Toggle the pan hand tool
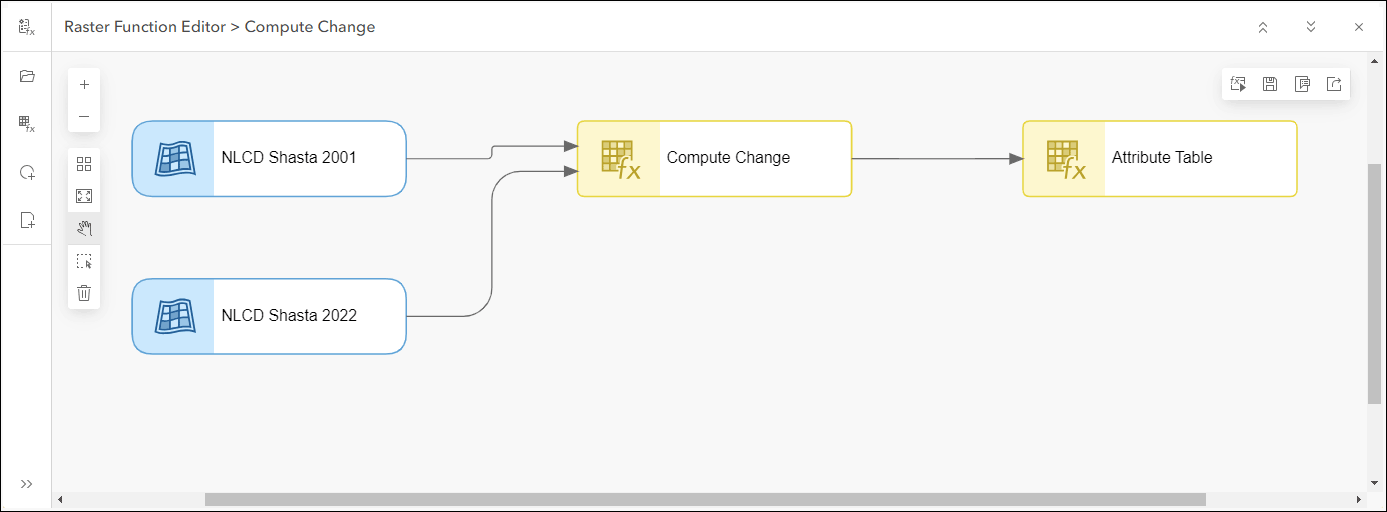Image resolution: width=1387 pixels, height=512 pixels. click(x=84, y=228)
